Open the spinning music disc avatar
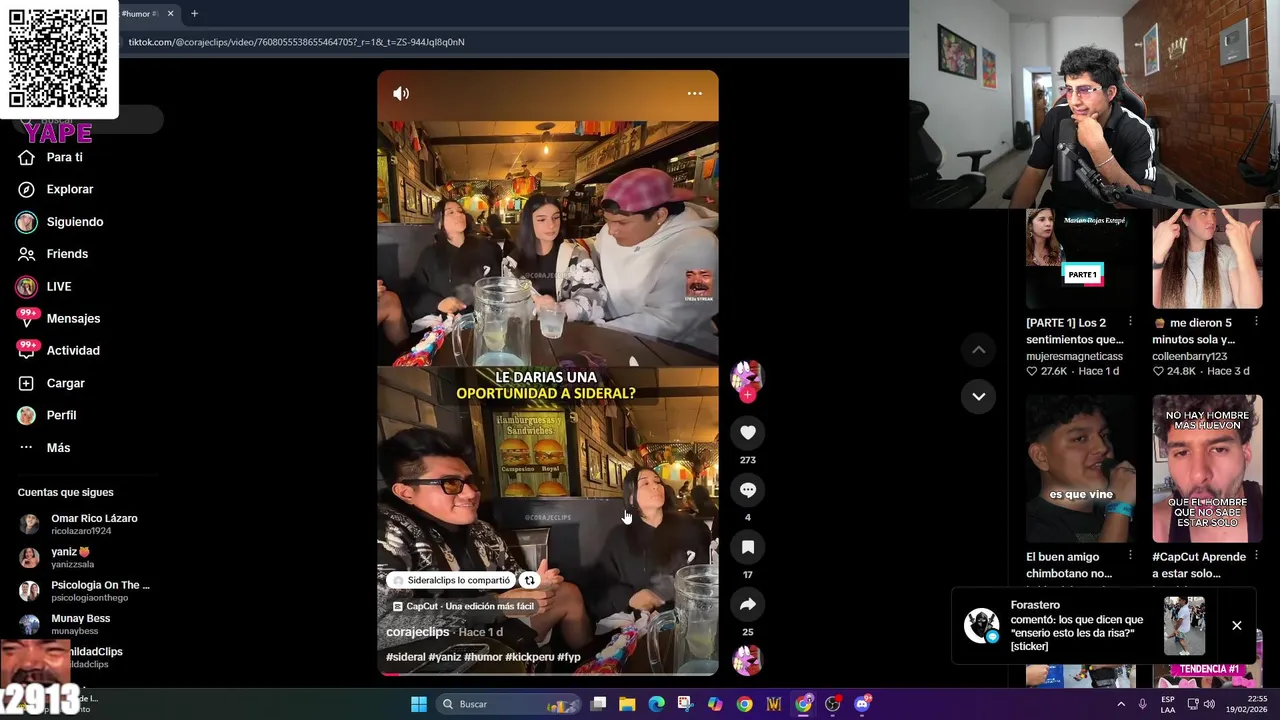1280x720 pixels. click(x=747, y=660)
